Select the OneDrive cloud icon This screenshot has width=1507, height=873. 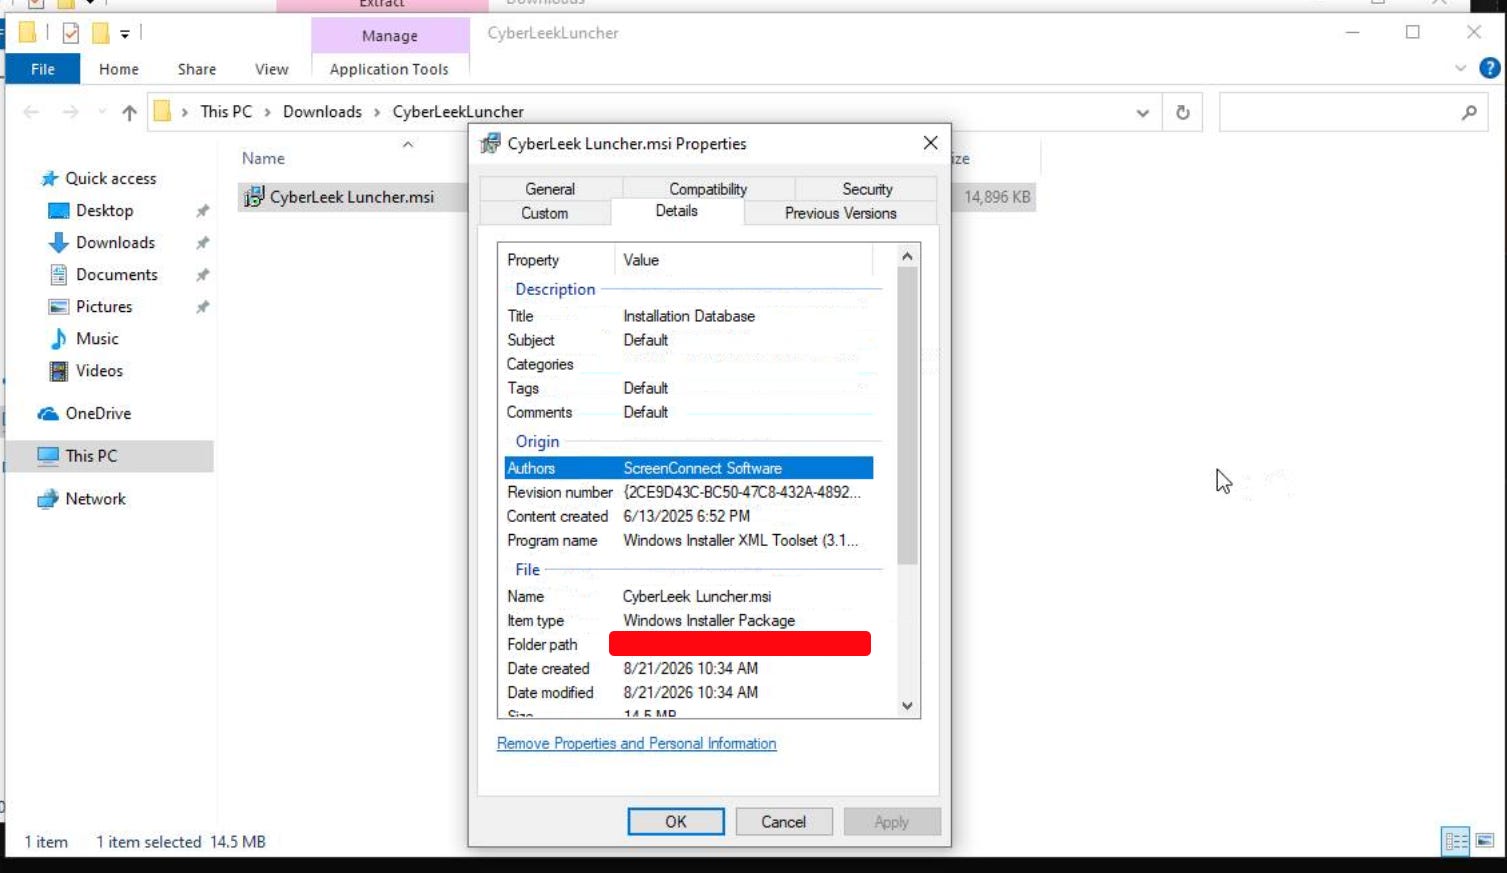[x=48, y=414]
